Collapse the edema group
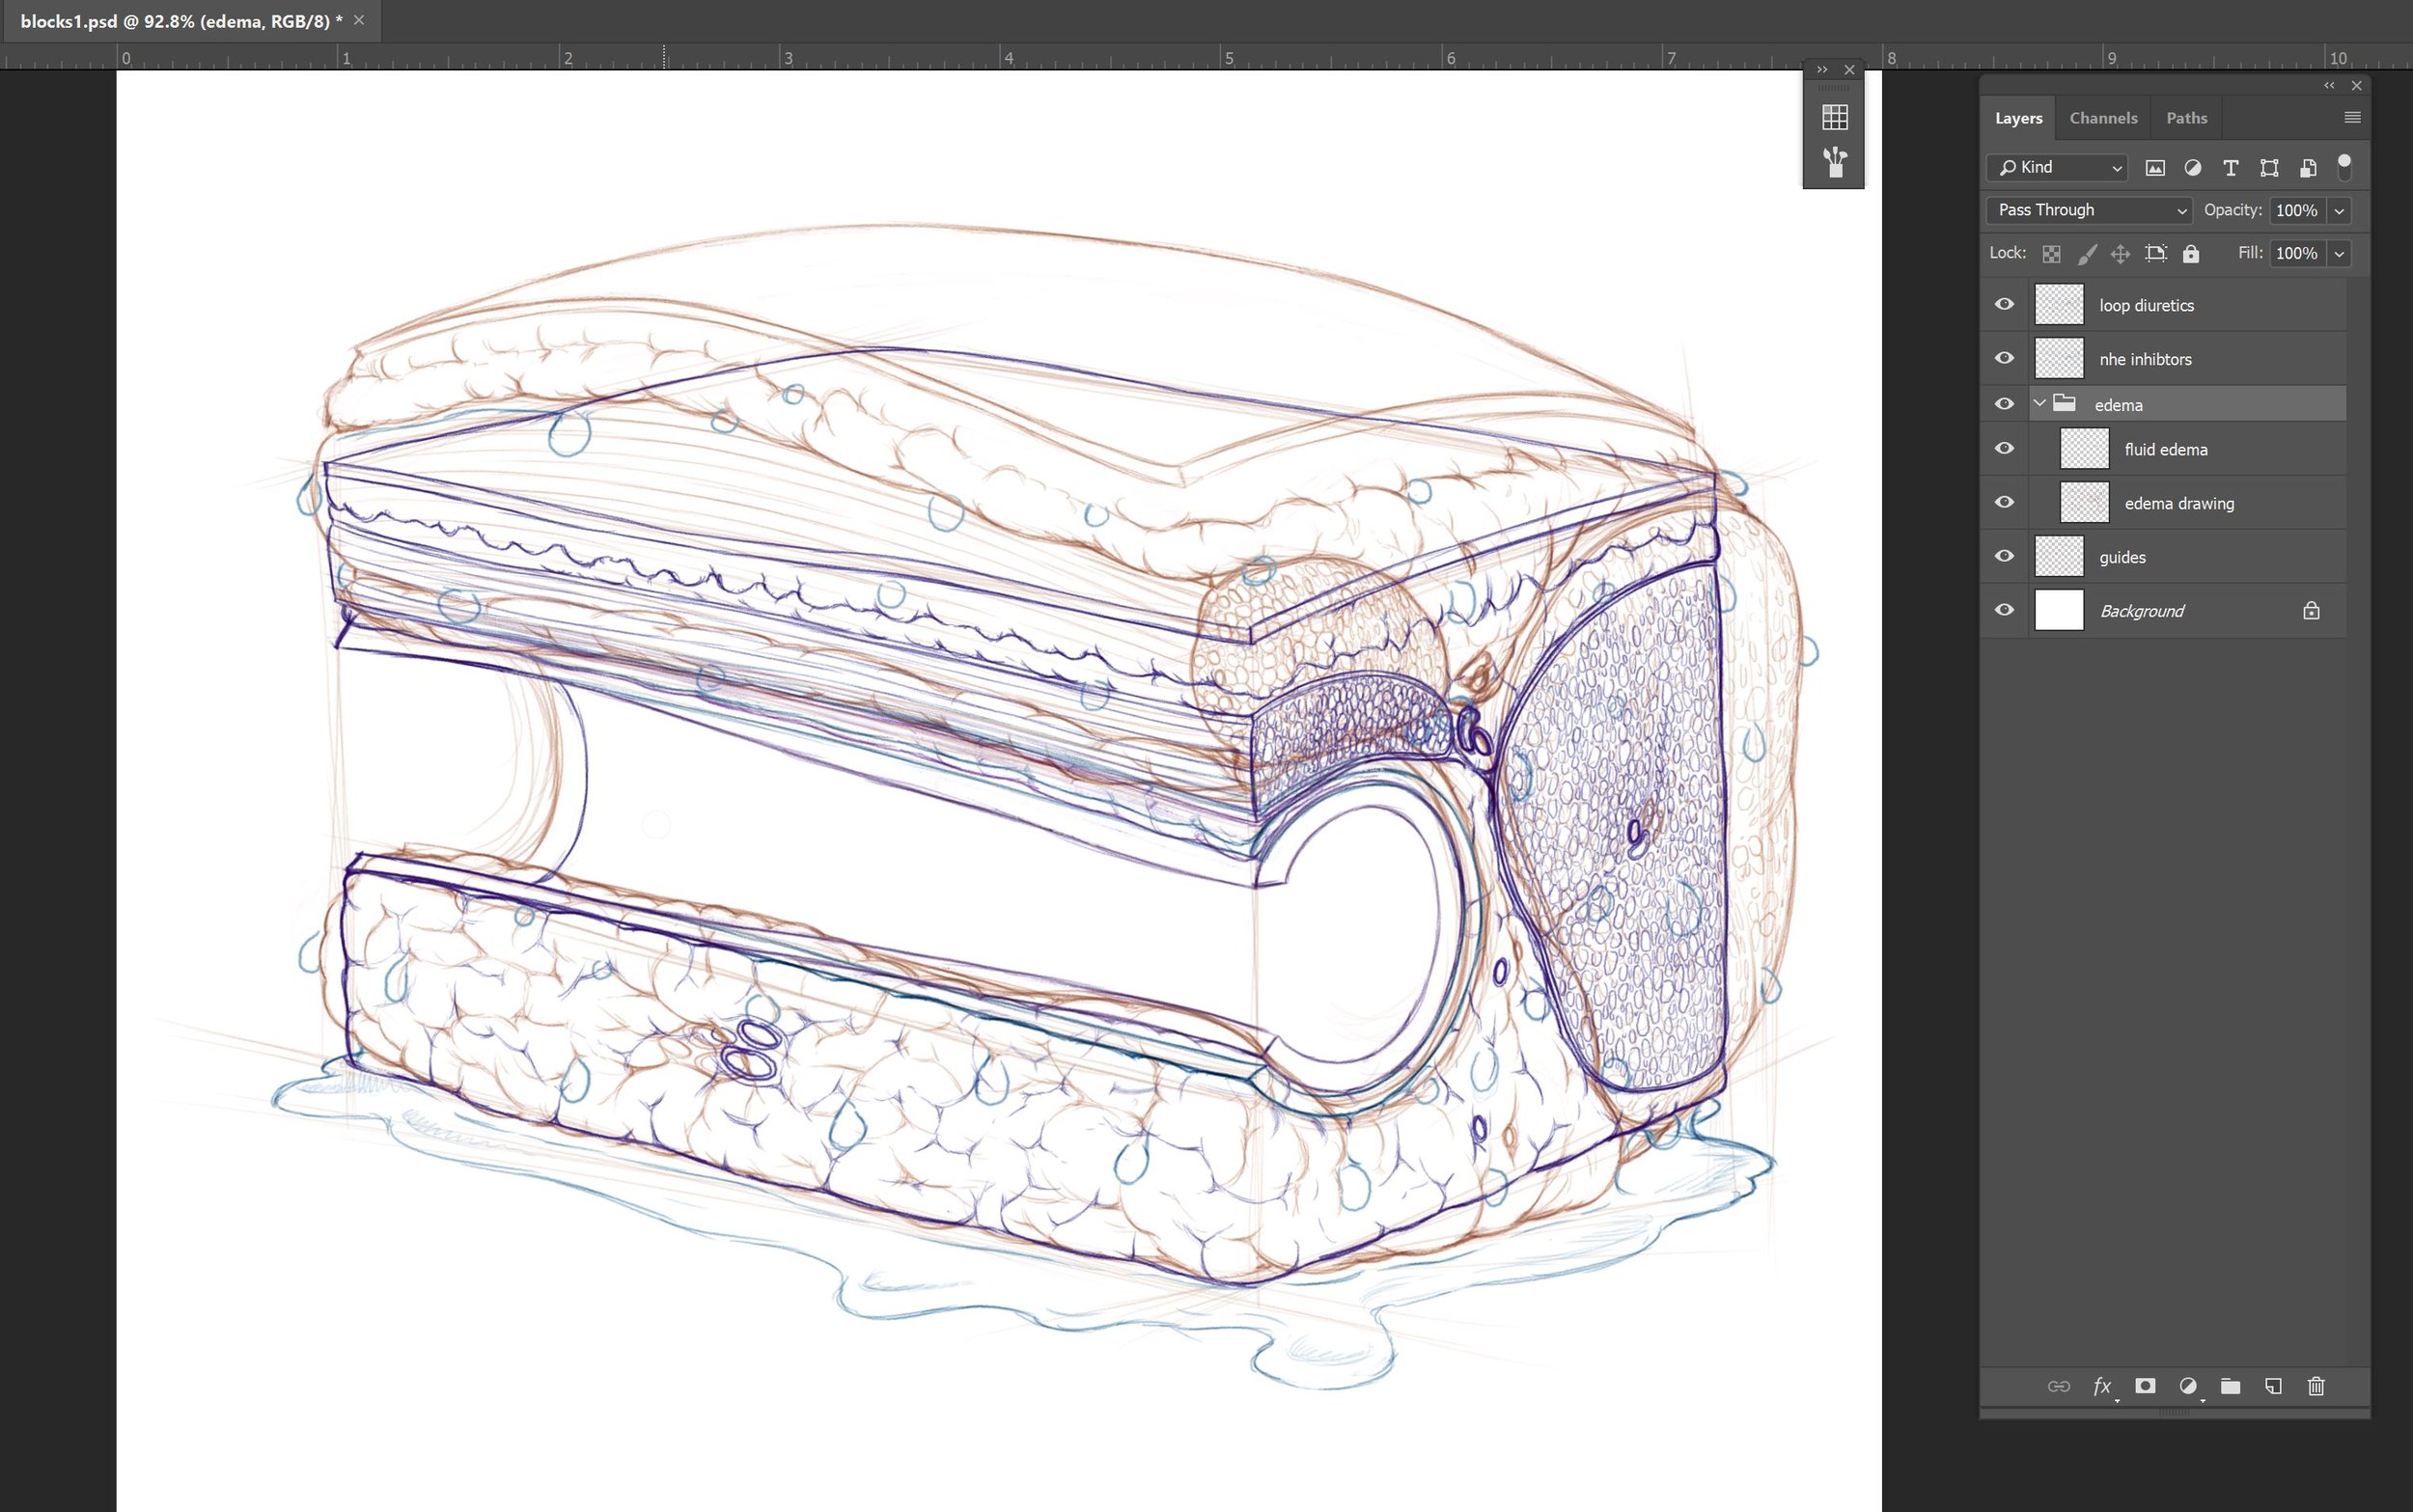This screenshot has height=1512, width=2413. click(2038, 403)
